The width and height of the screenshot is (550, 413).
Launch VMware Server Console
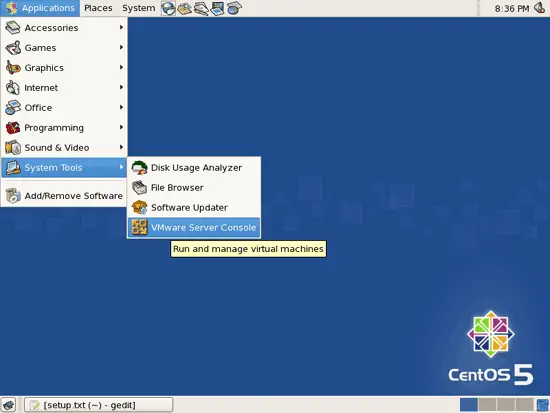coord(194,228)
